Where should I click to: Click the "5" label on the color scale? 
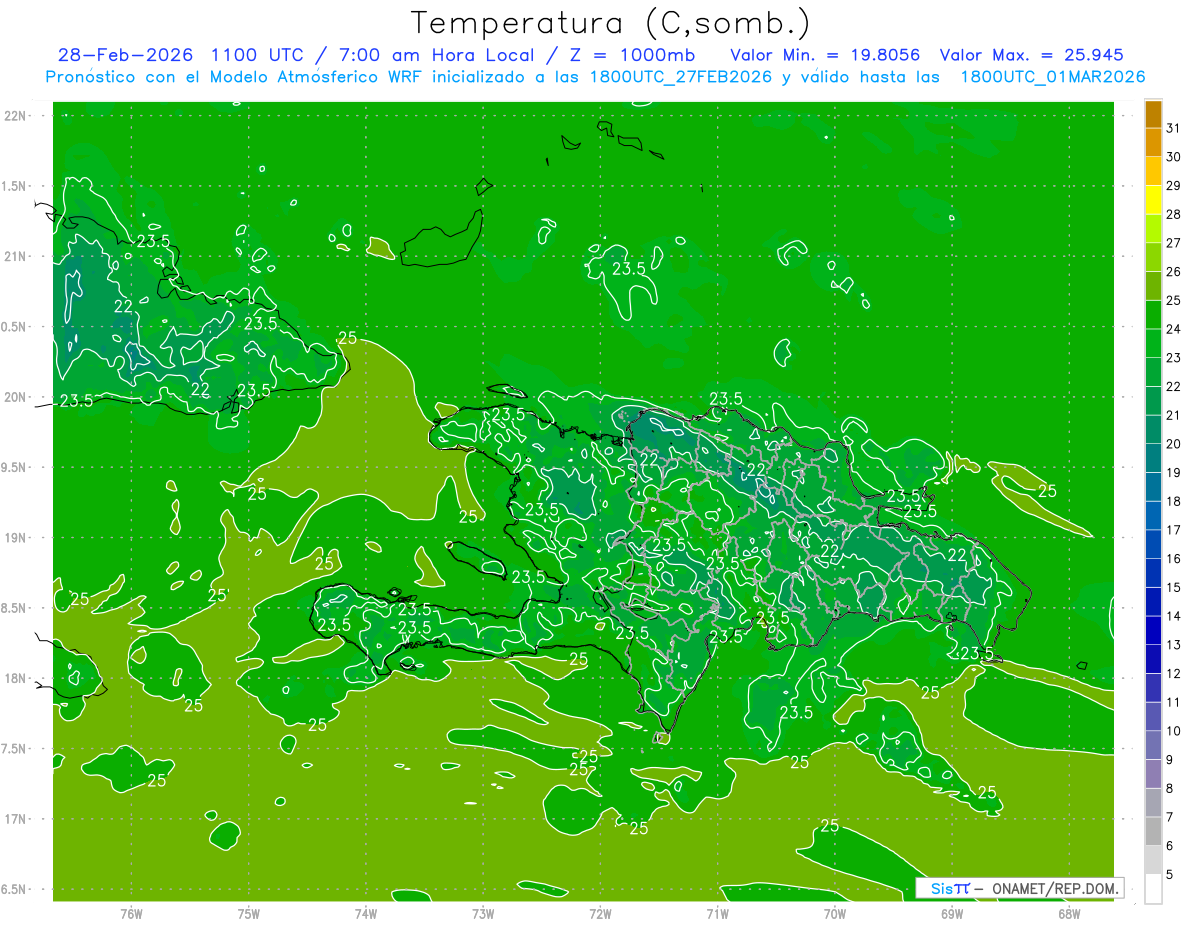point(1170,875)
